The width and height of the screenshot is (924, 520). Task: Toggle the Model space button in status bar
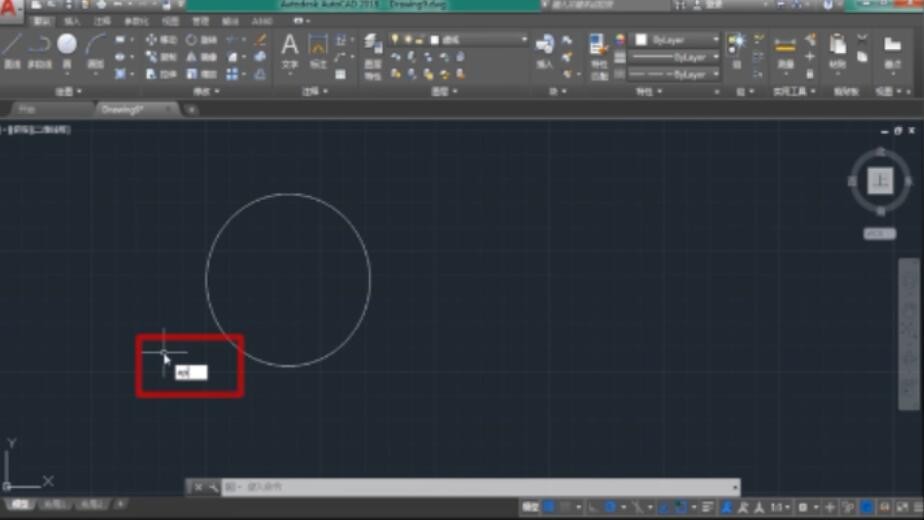[x=530, y=507]
